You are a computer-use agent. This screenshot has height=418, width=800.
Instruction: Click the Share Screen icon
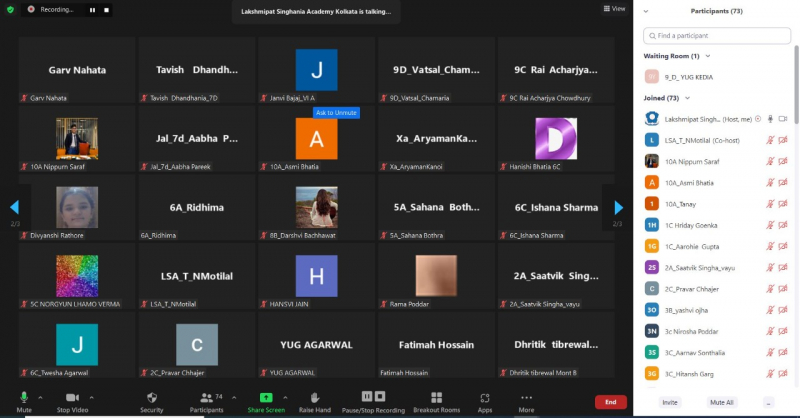[x=266, y=397]
